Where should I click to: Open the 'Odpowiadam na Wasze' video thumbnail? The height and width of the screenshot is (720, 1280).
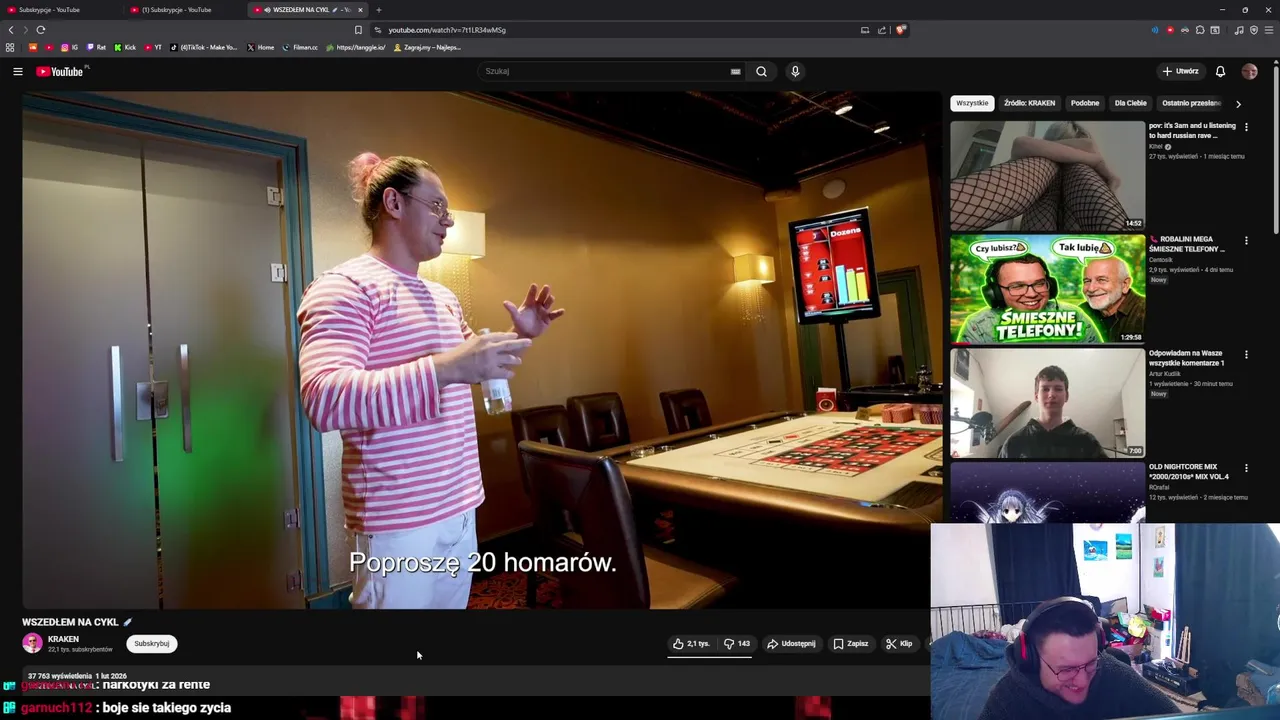tap(1047, 403)
